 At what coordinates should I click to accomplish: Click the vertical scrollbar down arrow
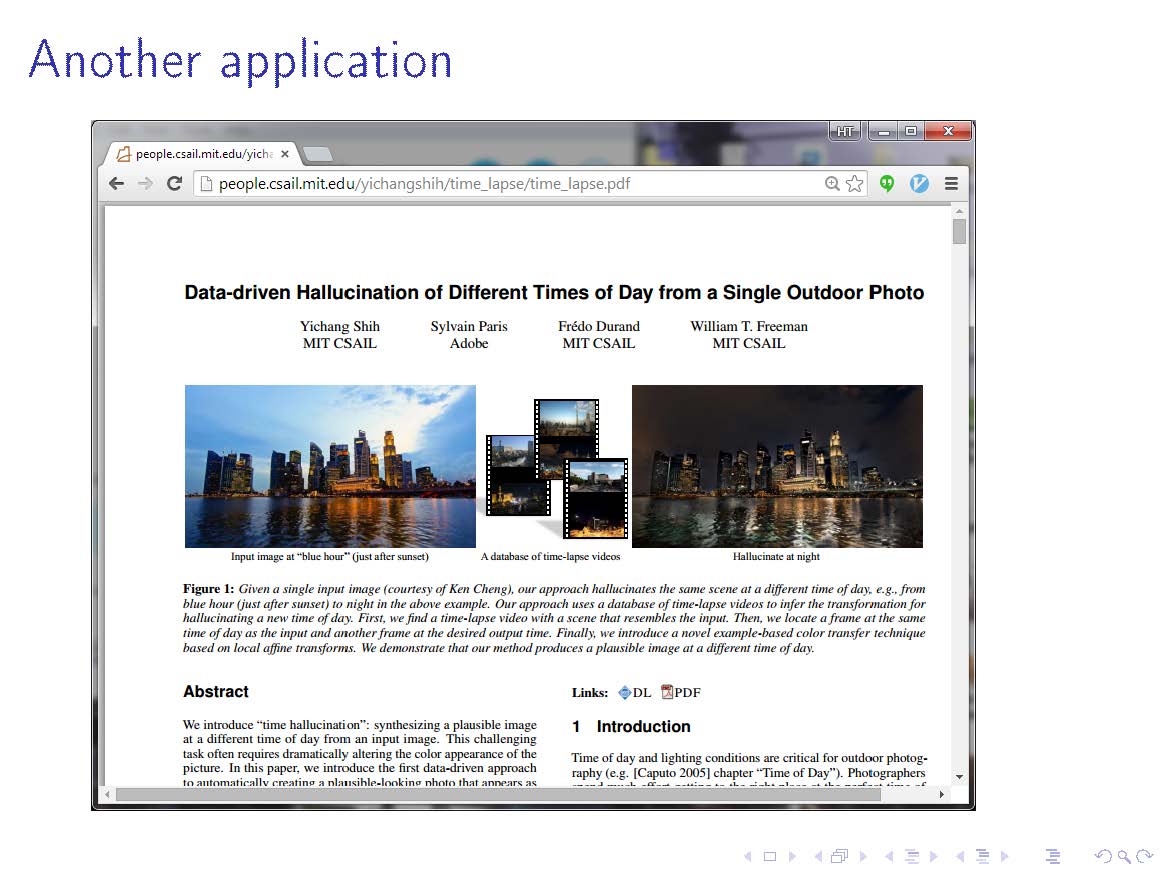pyautogui.click(x=959, y=776)
